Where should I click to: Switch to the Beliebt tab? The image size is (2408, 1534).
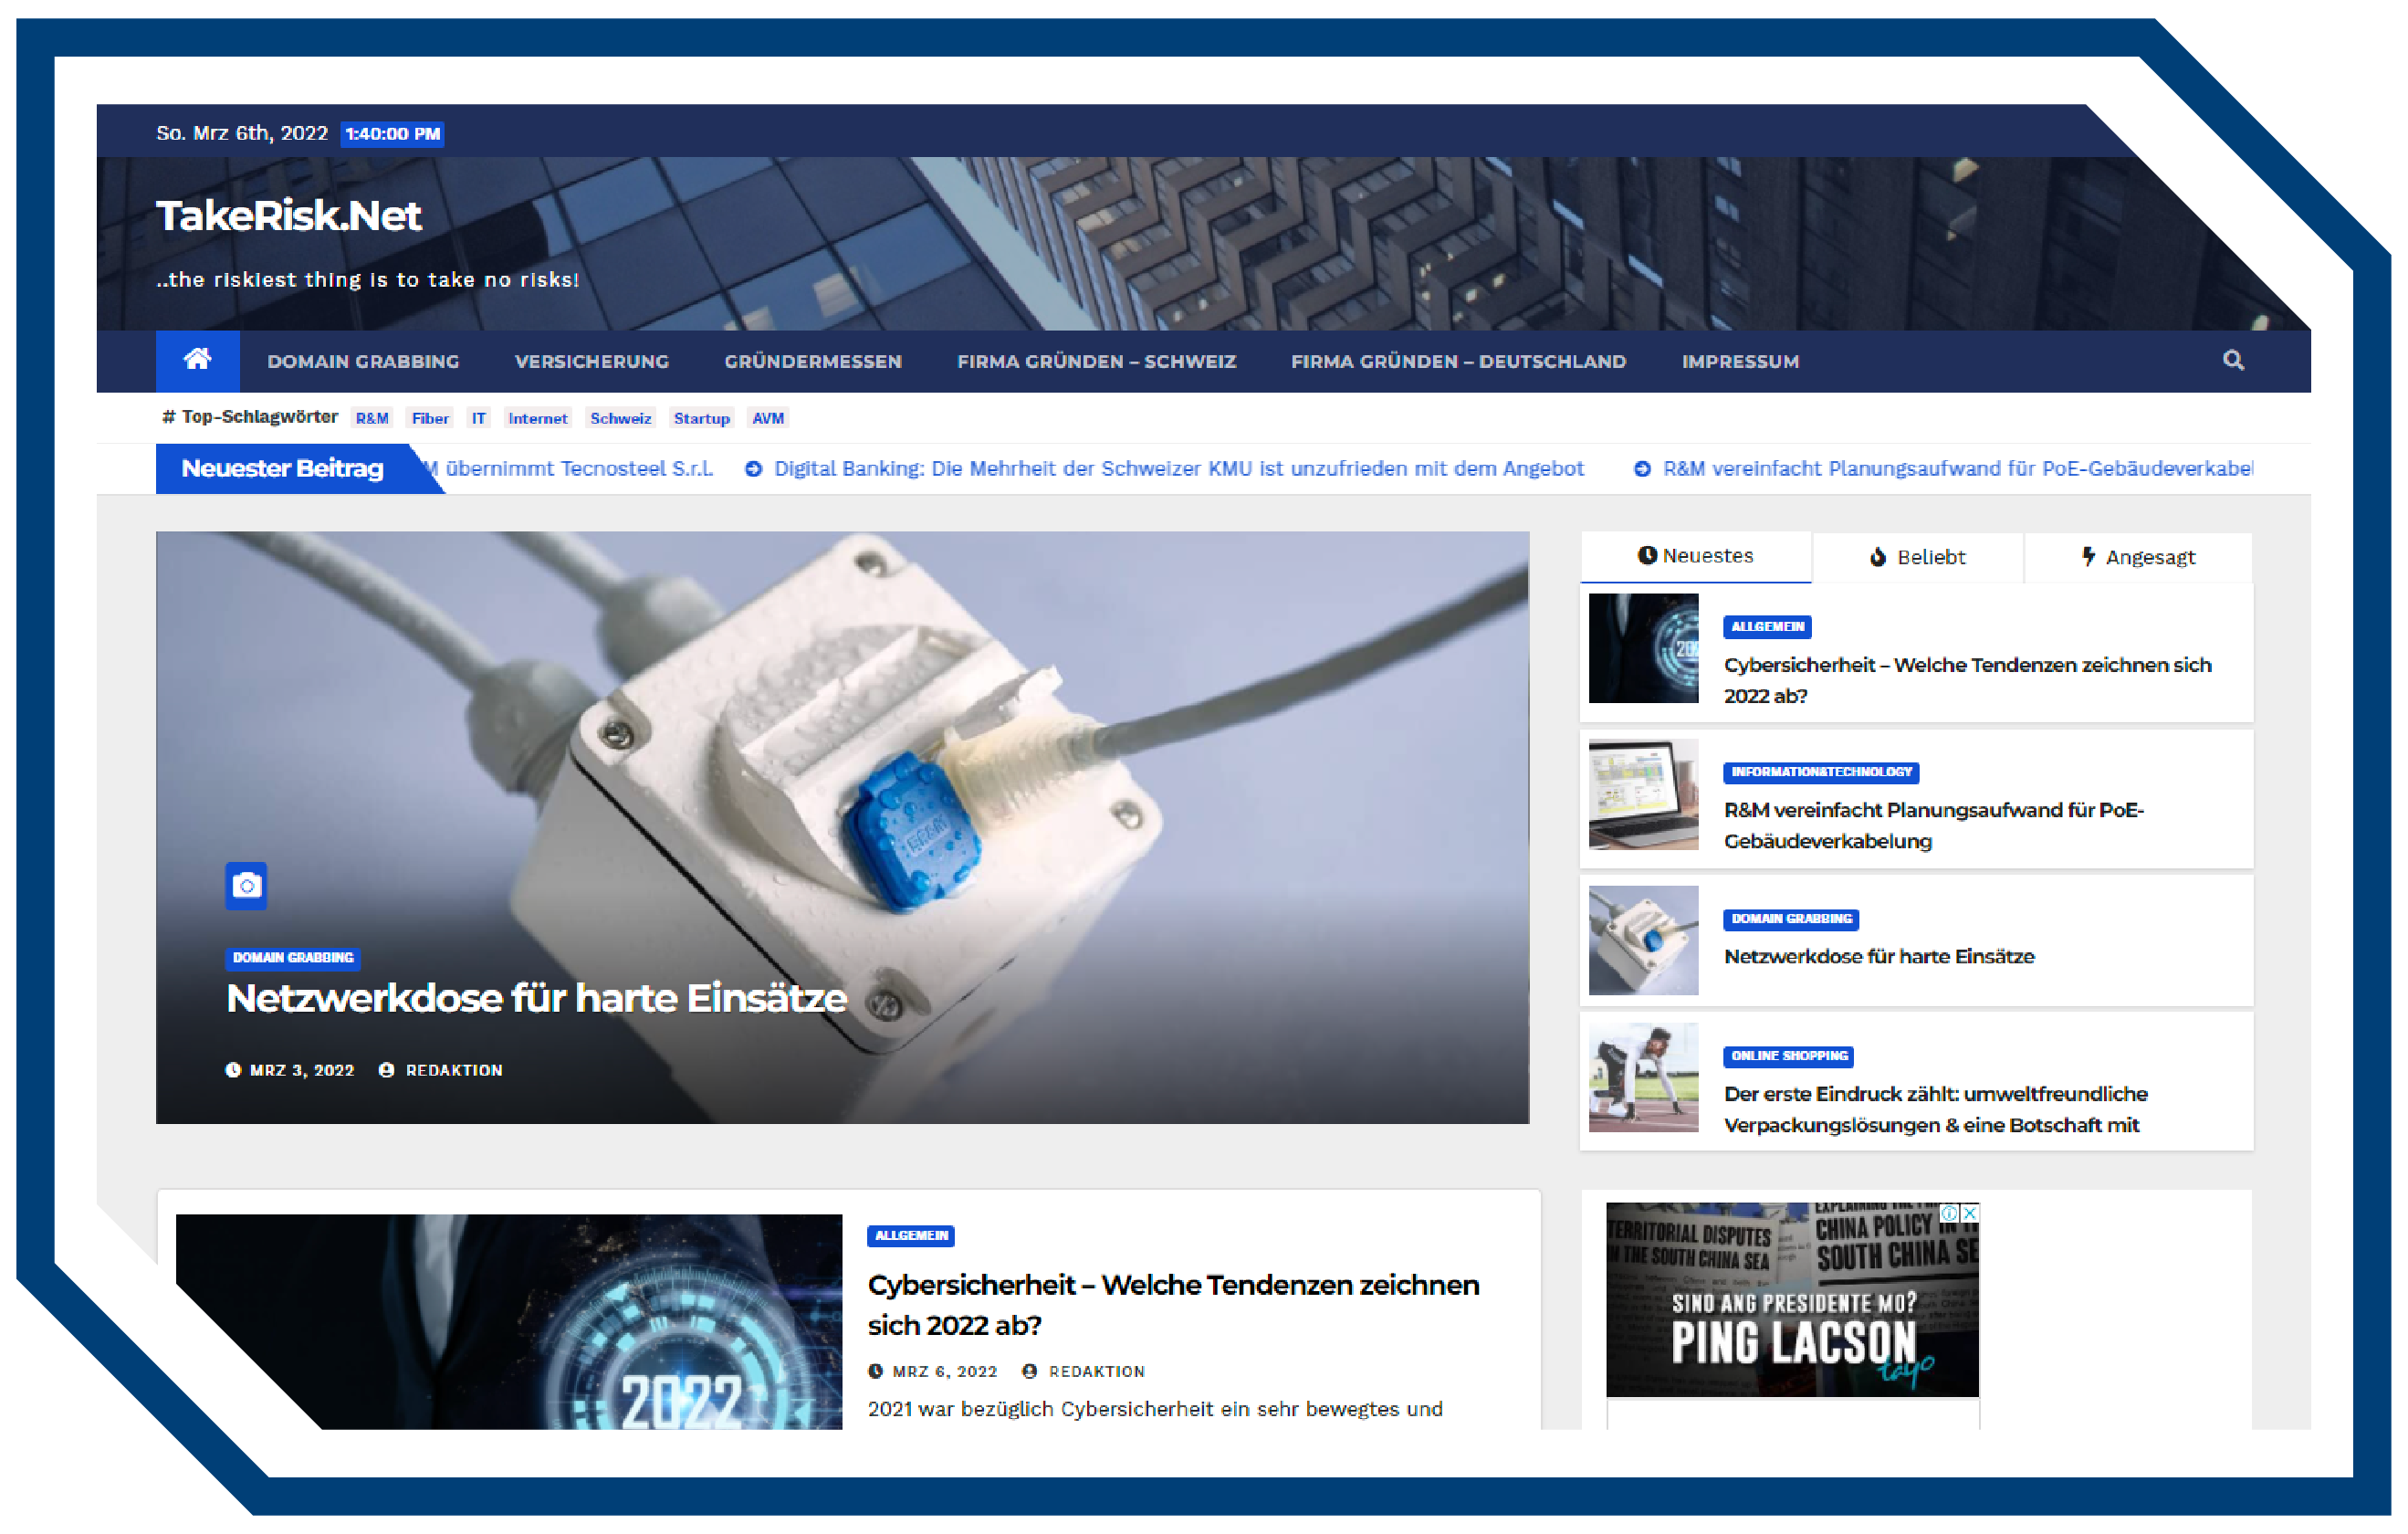coord(1918,557)
